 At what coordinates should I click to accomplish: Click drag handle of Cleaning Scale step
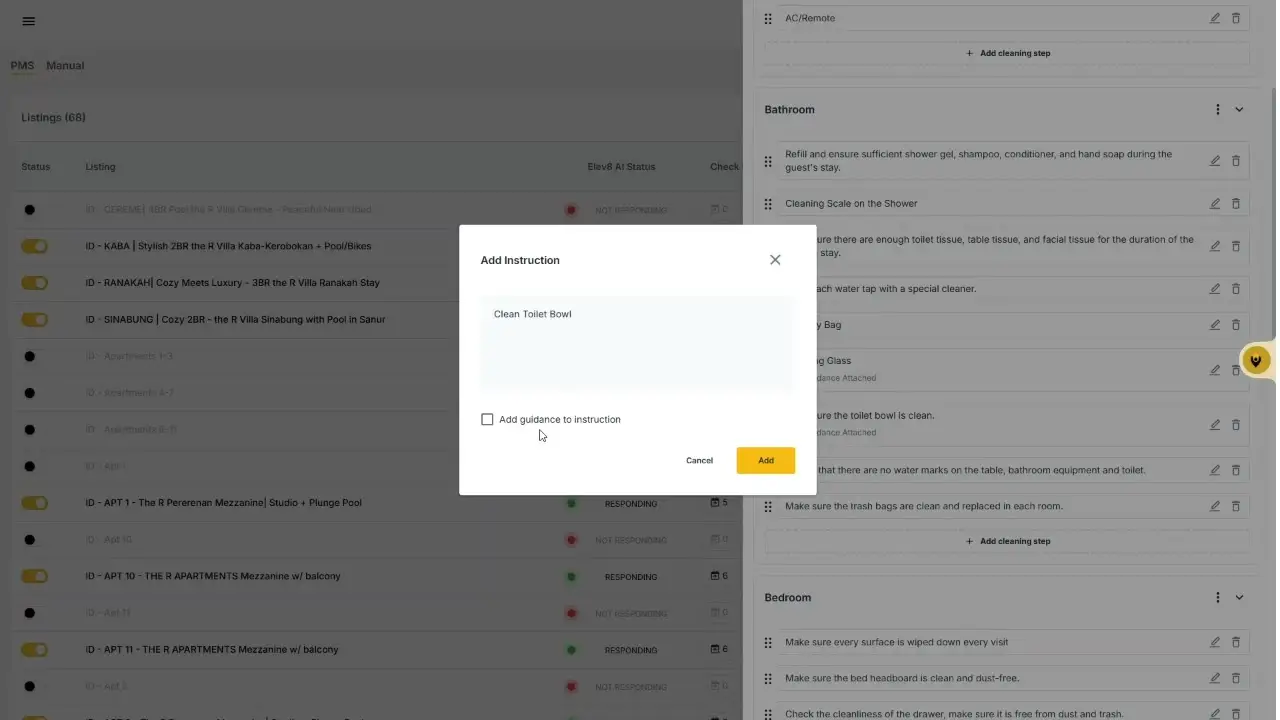(x=768, y=203)
